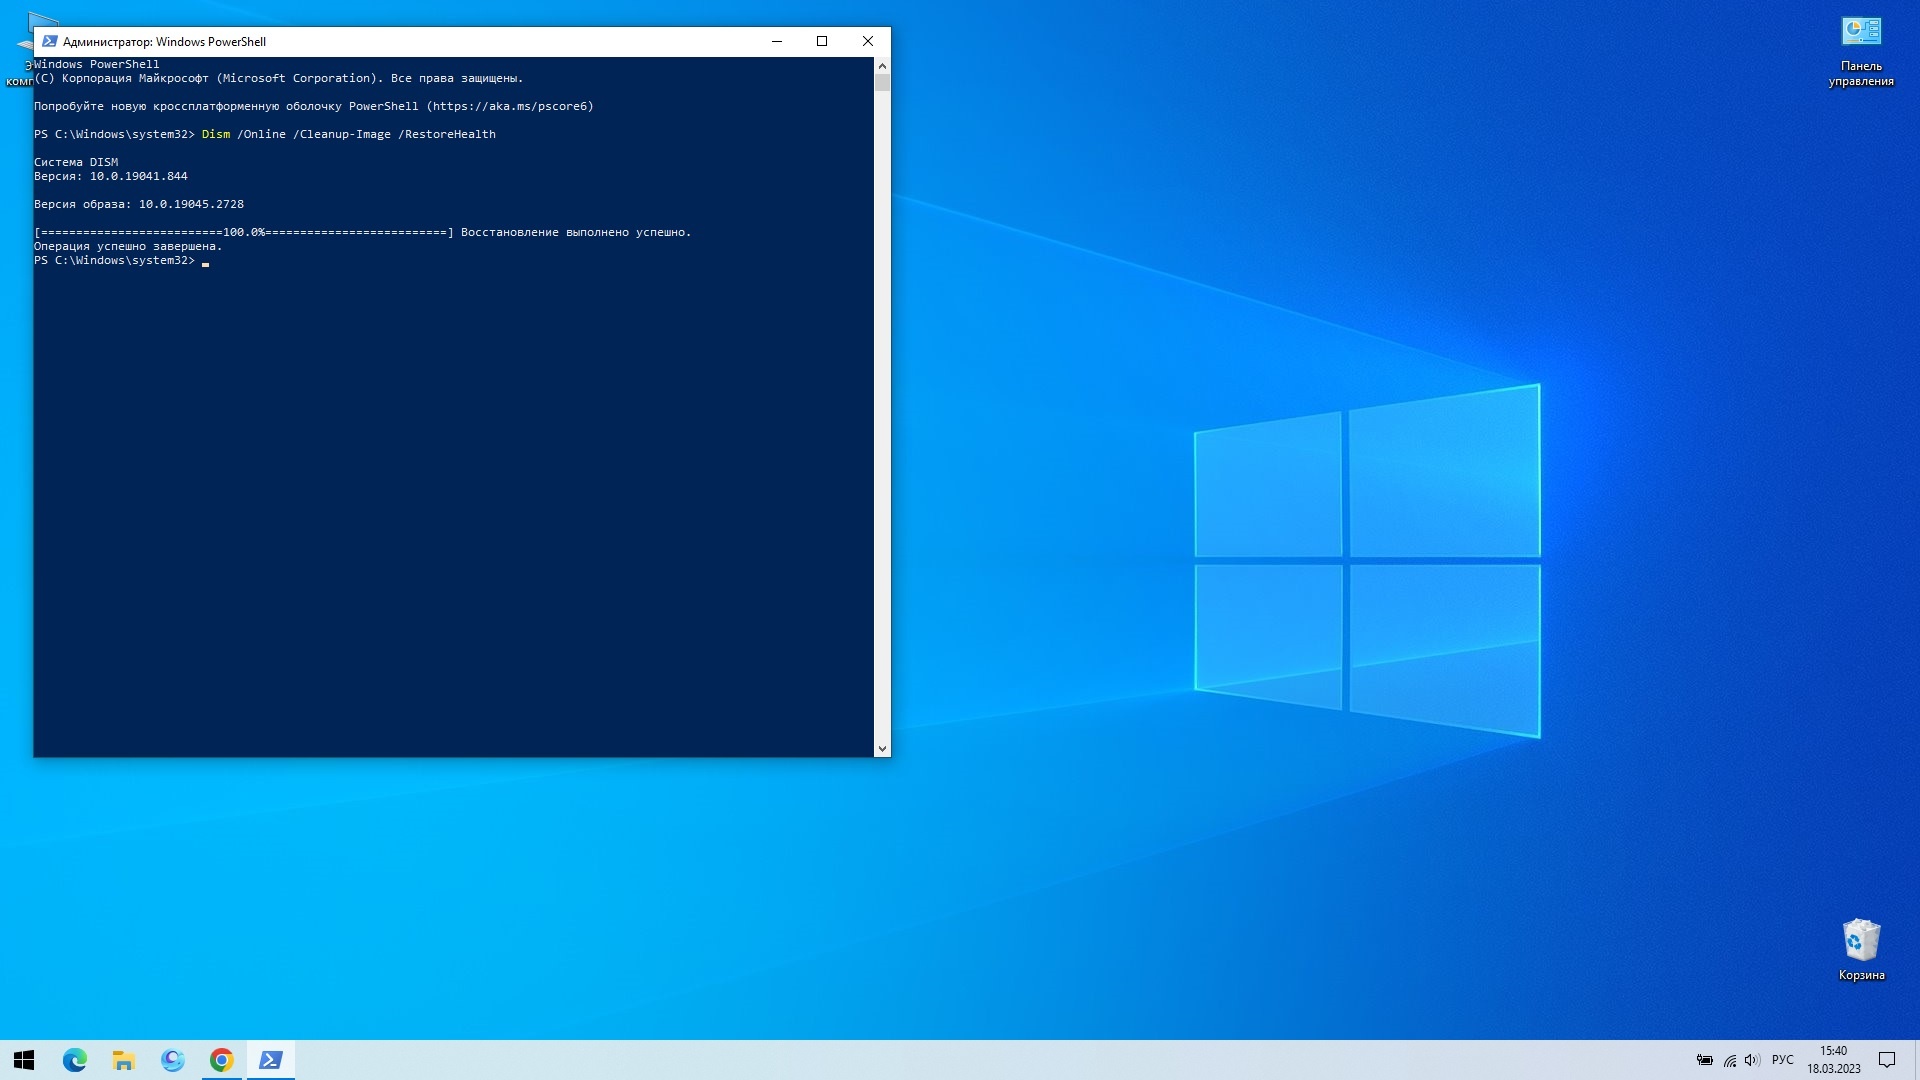
Task: Maximize the PowerShell window
Action: [822, 42]
